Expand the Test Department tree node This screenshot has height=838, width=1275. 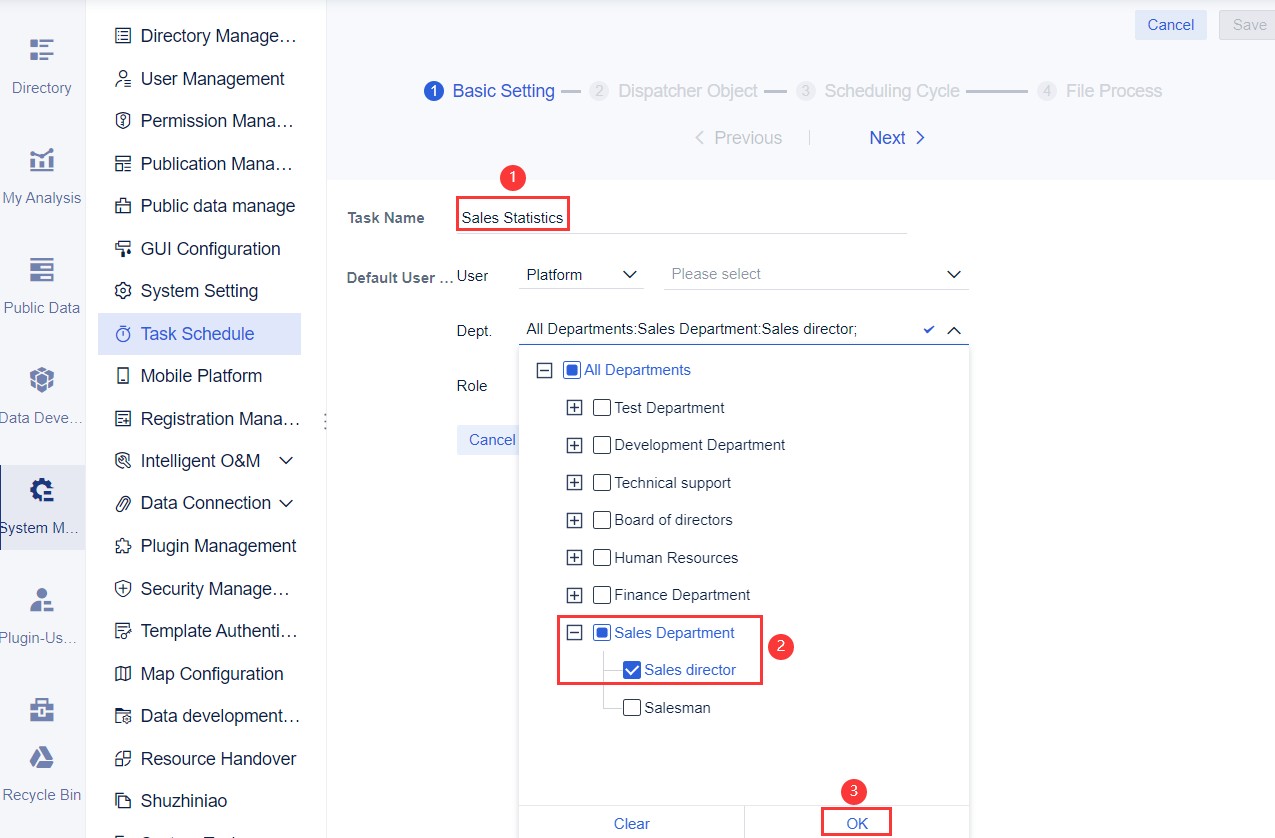coord(574,407)
